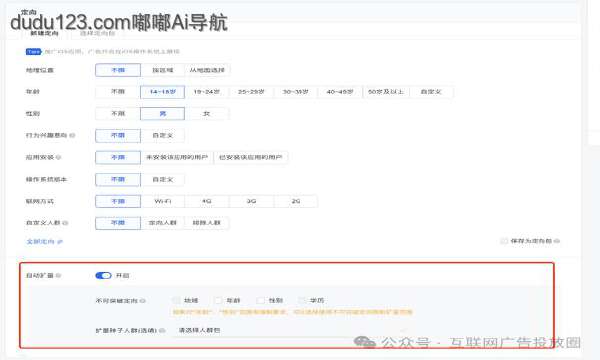Click info icon beside 自动扩量 label
The height and width of the screenshot is (360, 600).
click(58, 275)
